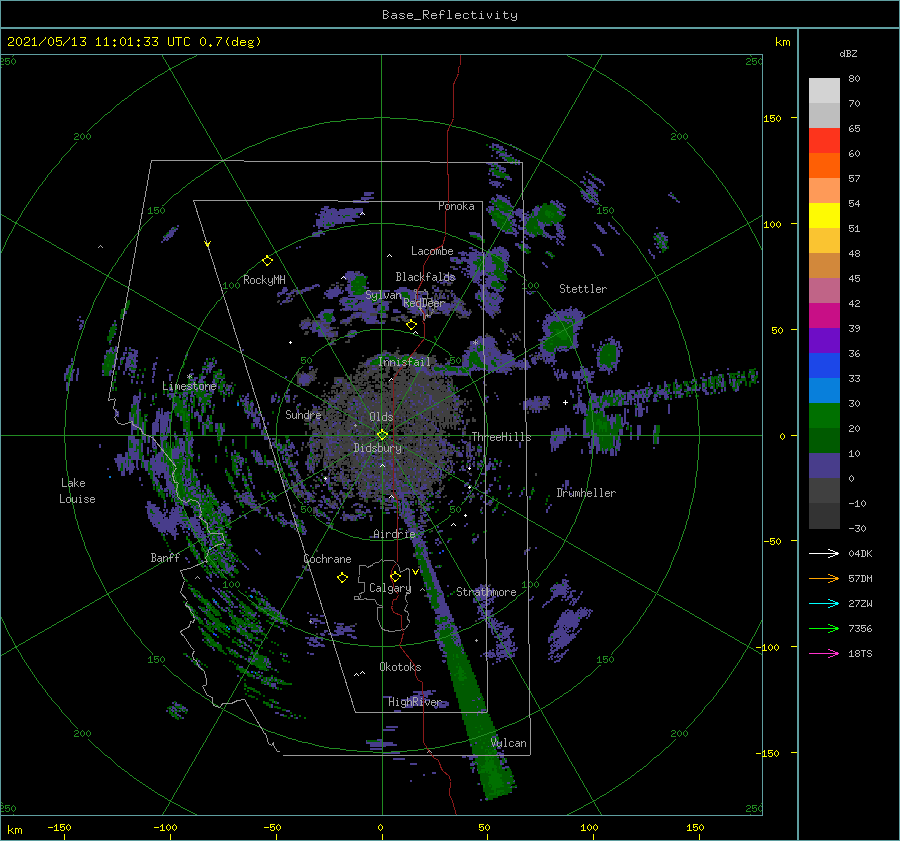Click the 18TS legend label
This screenshot has width=900, height=841.
point(860,653)
